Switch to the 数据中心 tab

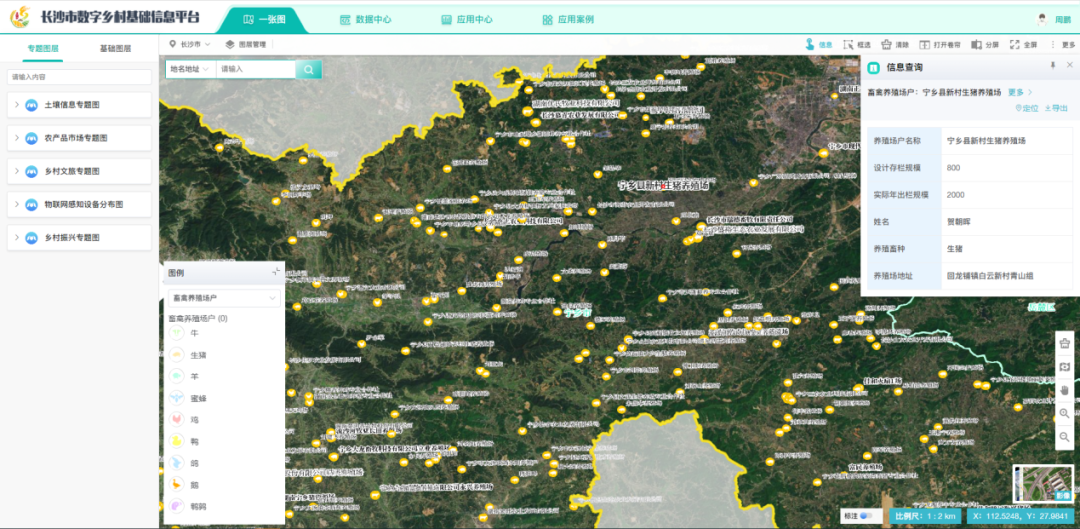click(365, 19)
